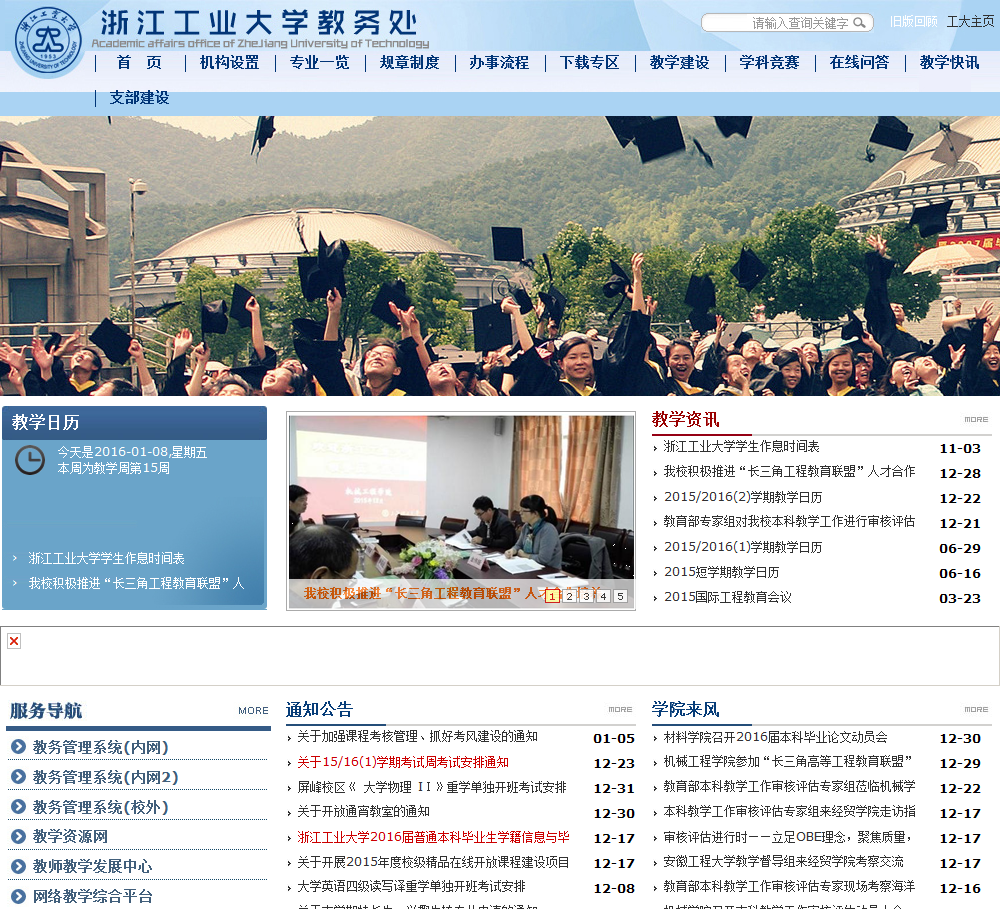Open 我校积极推进 link in 教学日历 panel
Viewport: 1000px width, 909px height.
136,583
